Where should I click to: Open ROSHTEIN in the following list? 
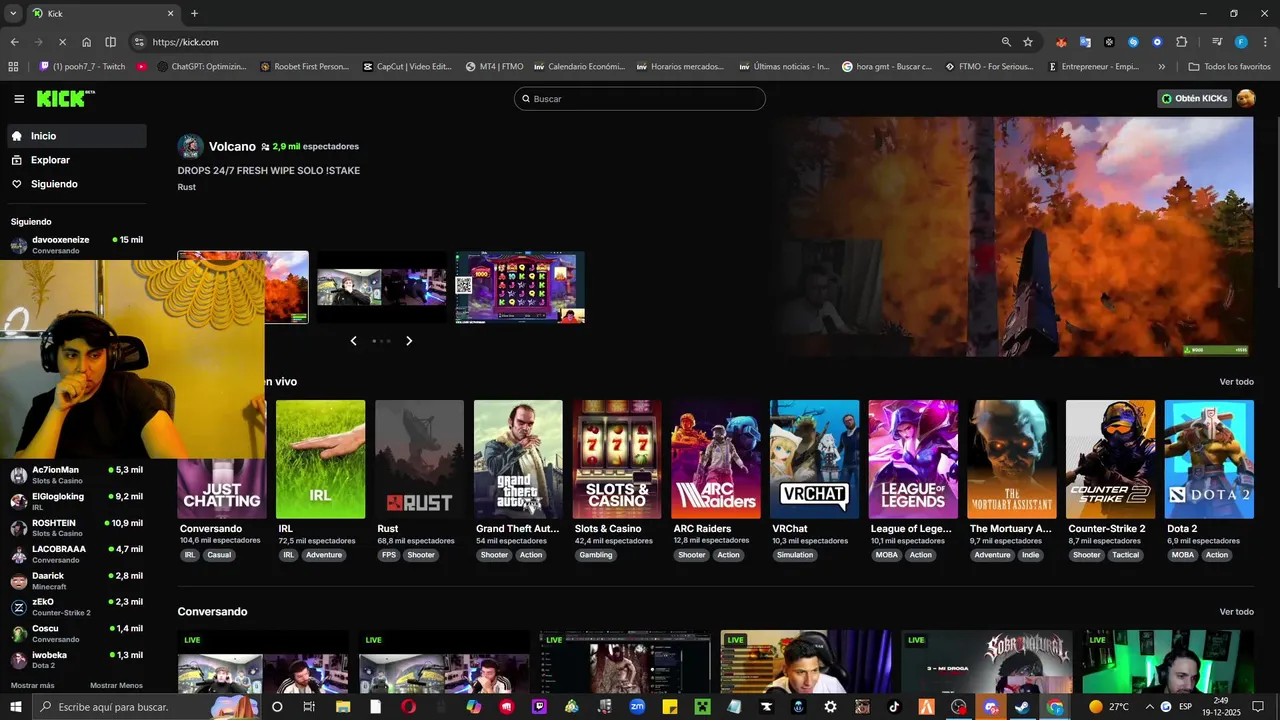point(76,528)
